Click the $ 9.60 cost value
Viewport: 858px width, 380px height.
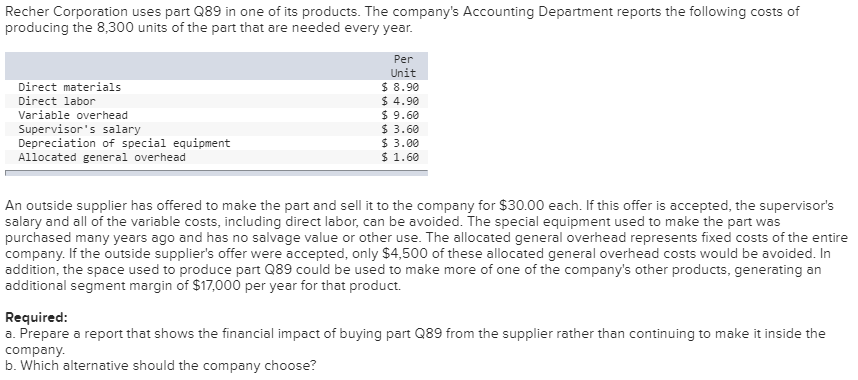[400, 116]
